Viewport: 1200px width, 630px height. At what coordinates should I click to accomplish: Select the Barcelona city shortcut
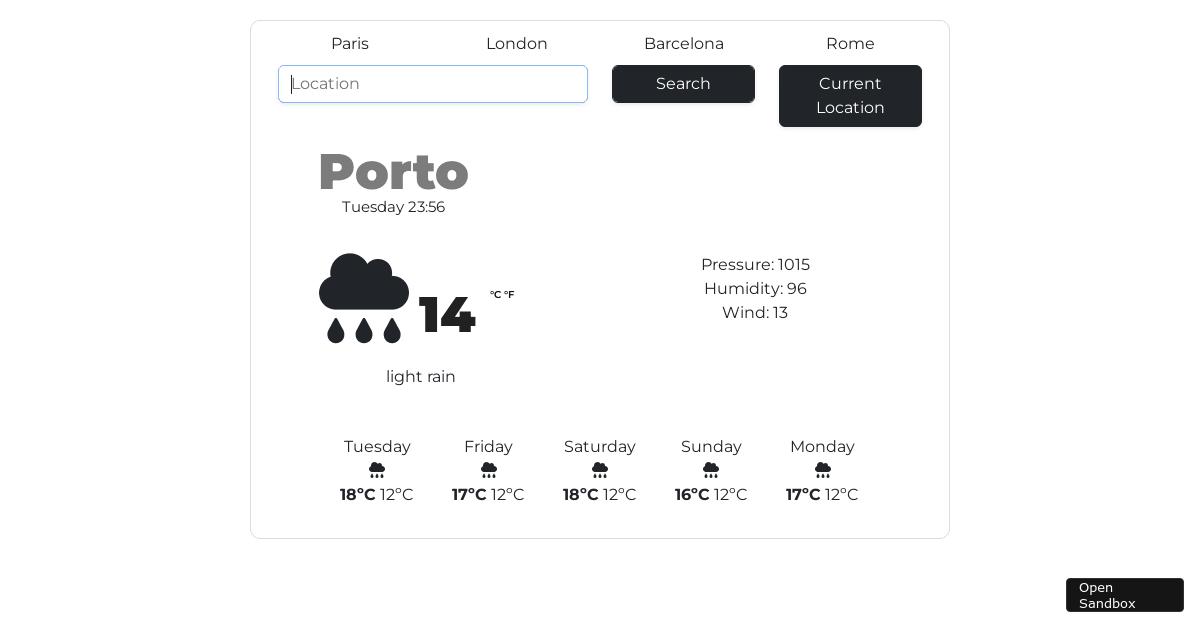pyautogui.click(x=684, y=44)
